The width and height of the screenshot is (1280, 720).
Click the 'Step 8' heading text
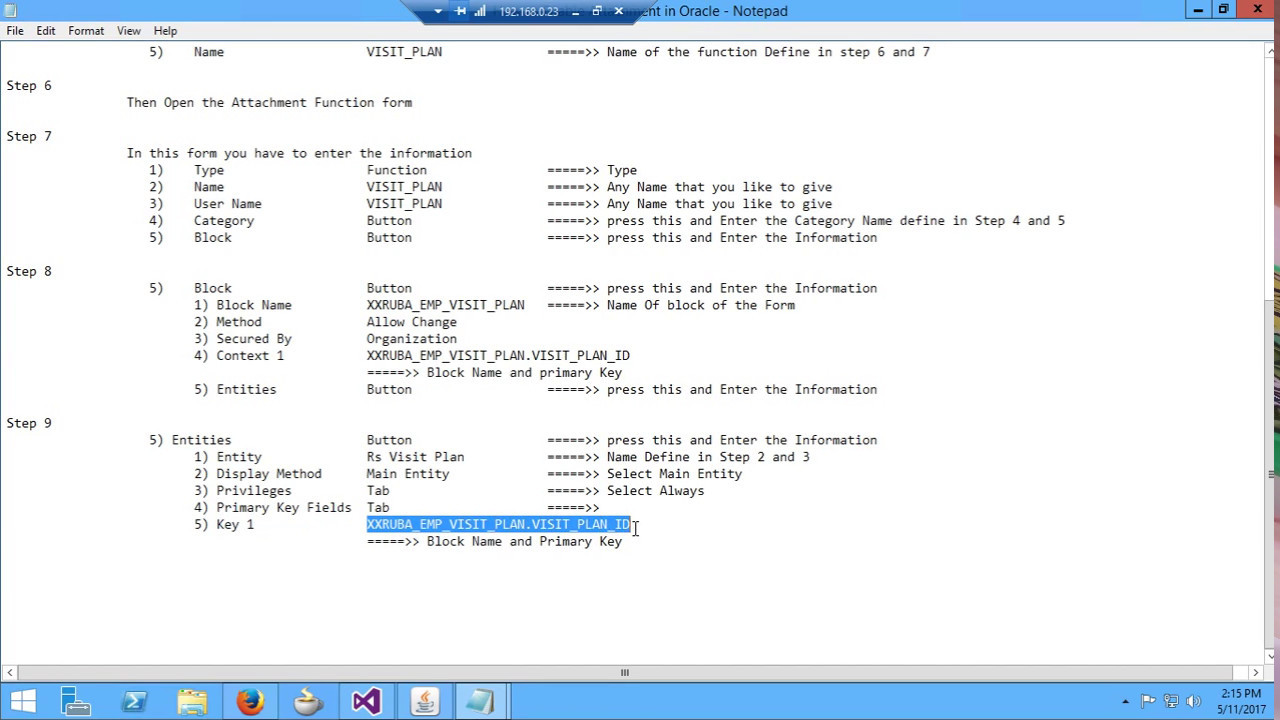pos(29,271)
